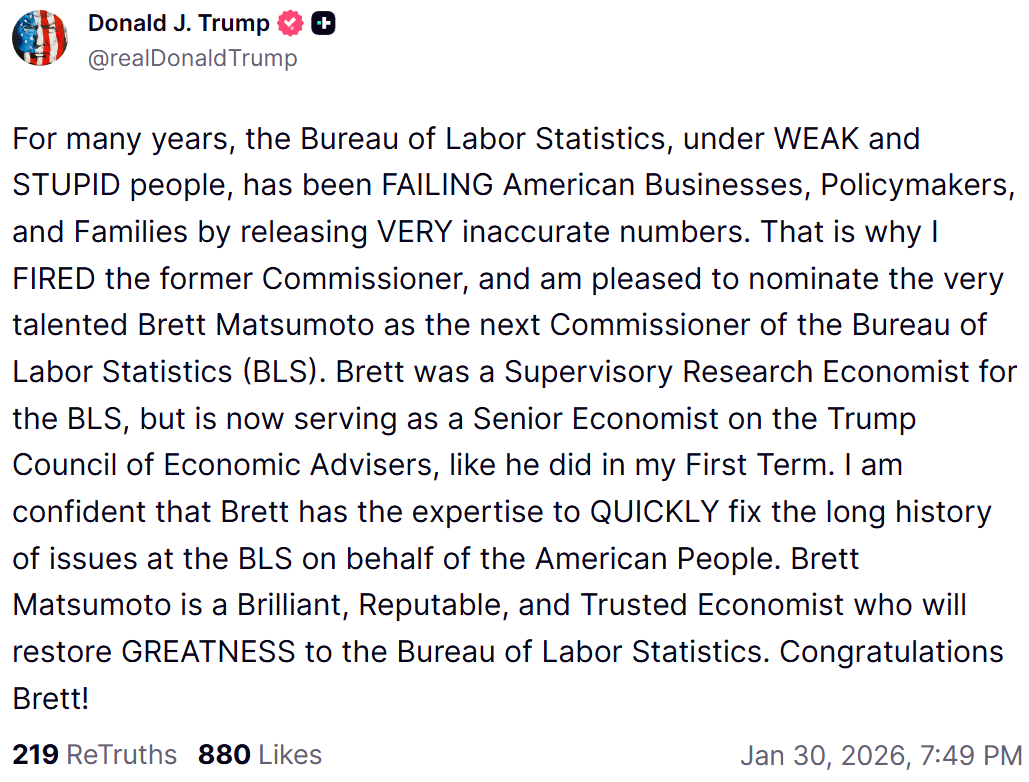
Task: Click the word QUICKLY in the post
Action: point(653,512)
